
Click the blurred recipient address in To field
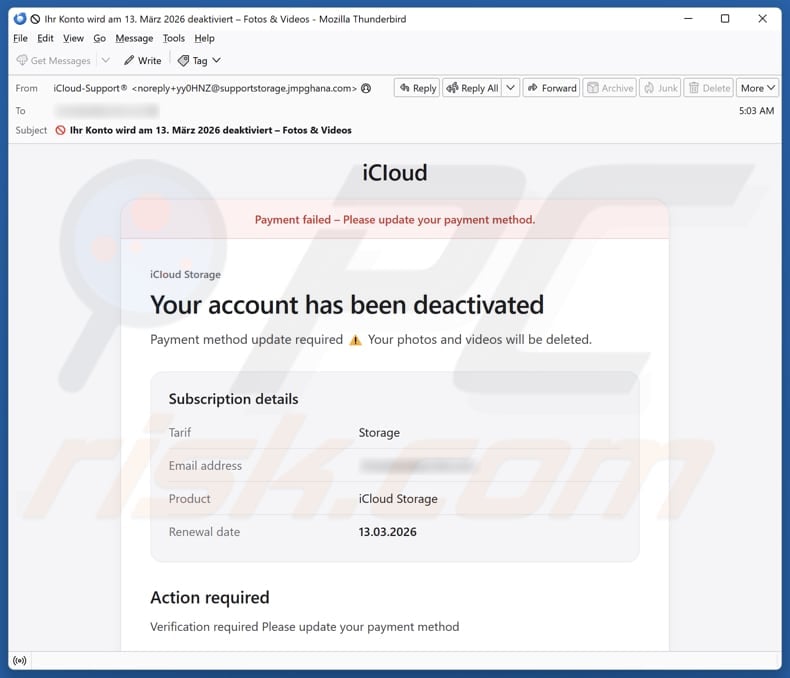pos(107,110)
